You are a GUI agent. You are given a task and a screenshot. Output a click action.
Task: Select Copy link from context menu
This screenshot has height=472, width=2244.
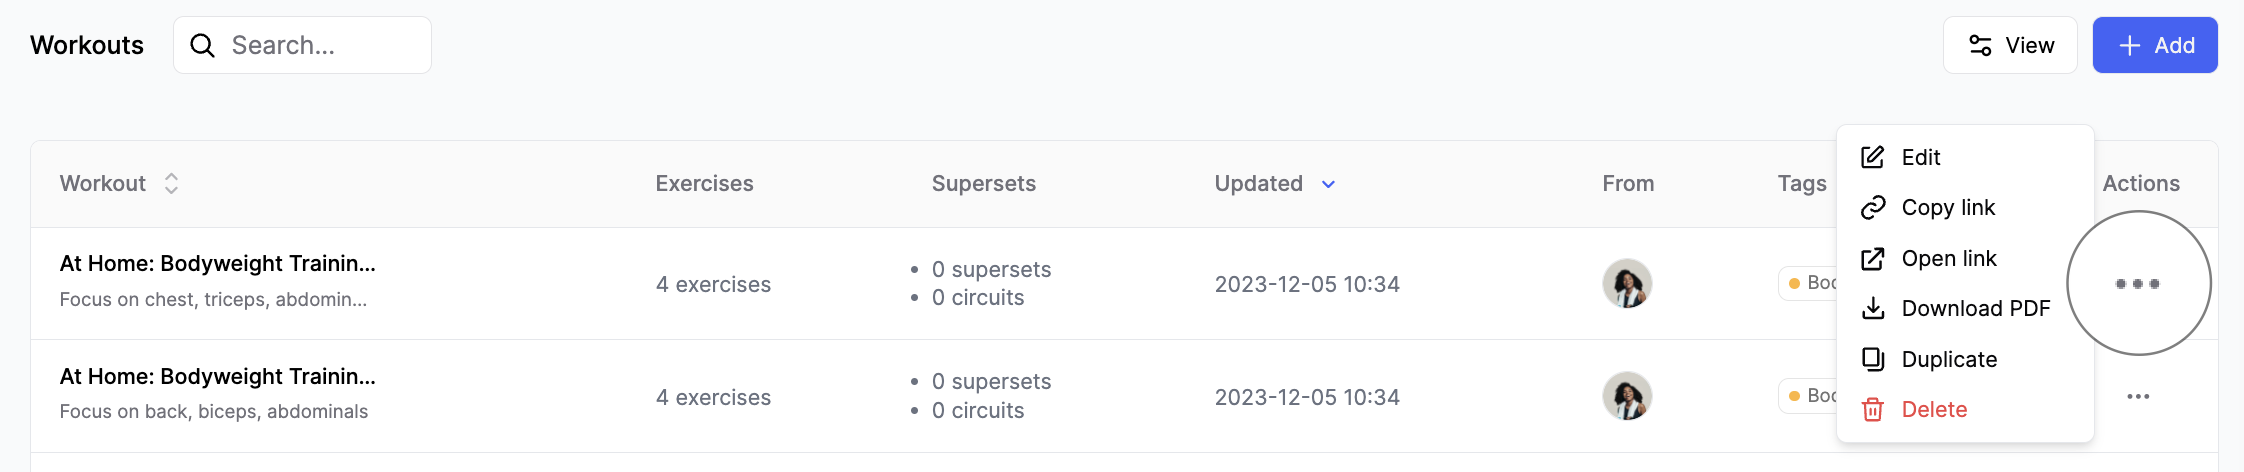point(1948,207)
